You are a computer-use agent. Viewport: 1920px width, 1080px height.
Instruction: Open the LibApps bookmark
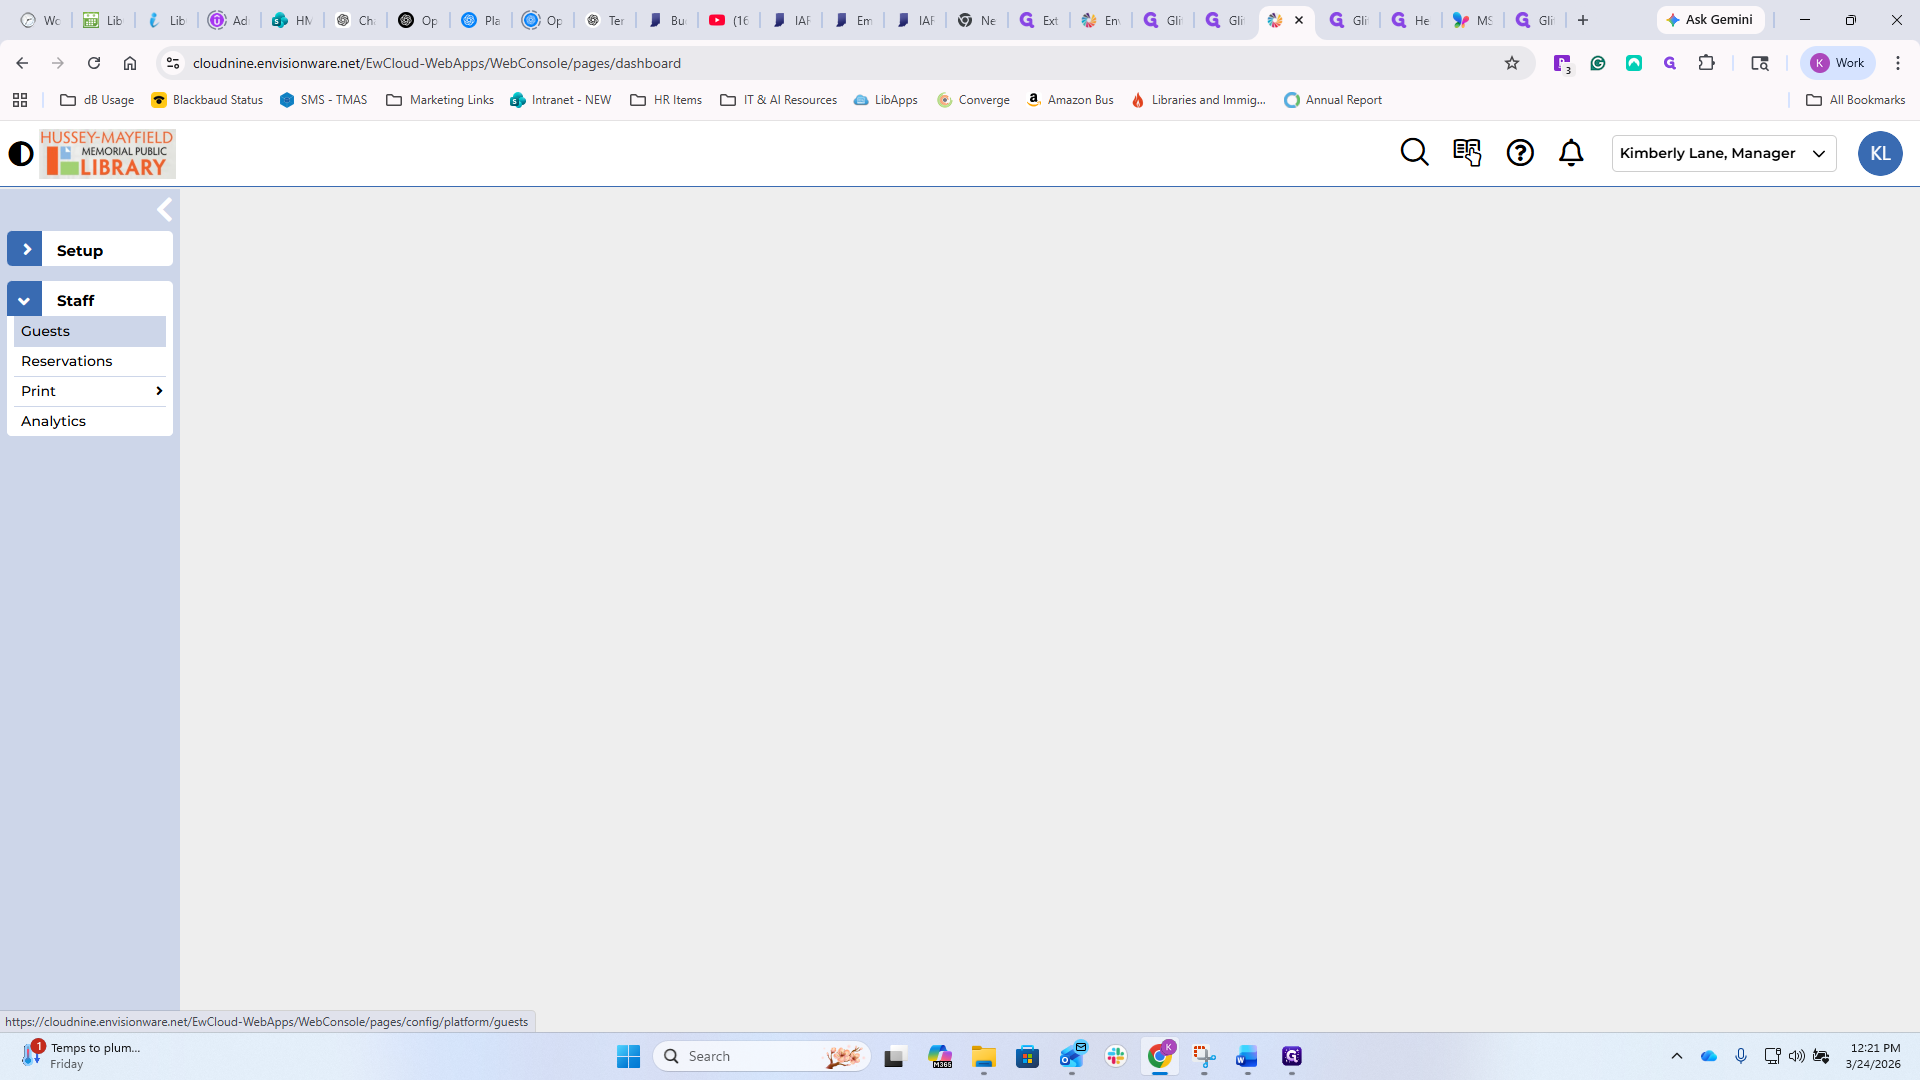coord(885,100)
